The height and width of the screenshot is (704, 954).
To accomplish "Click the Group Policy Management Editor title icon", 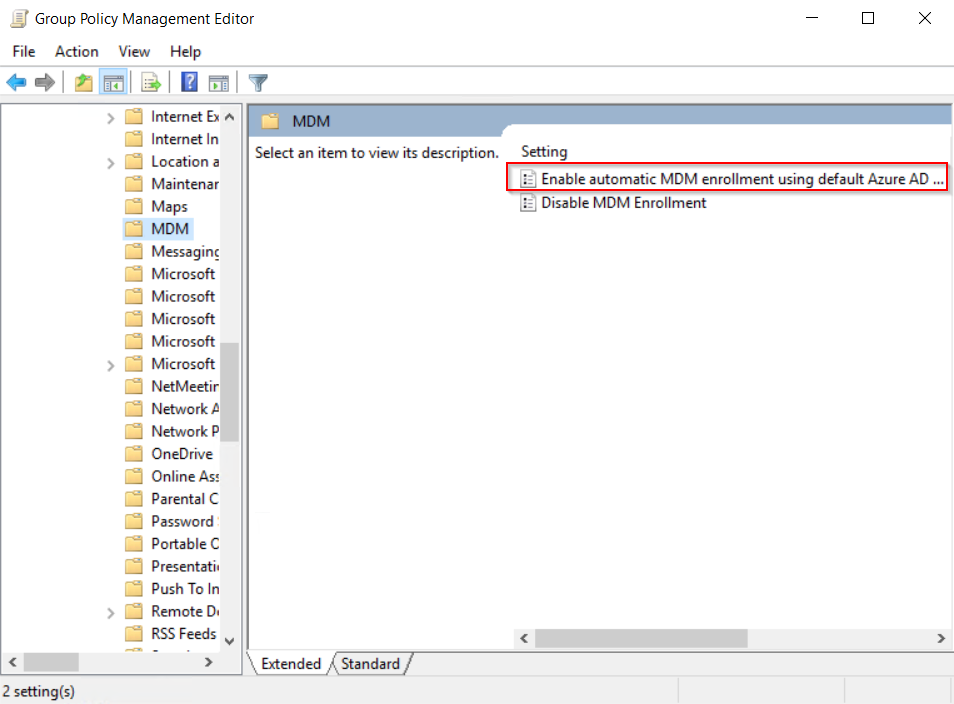I will coord(19,19).
